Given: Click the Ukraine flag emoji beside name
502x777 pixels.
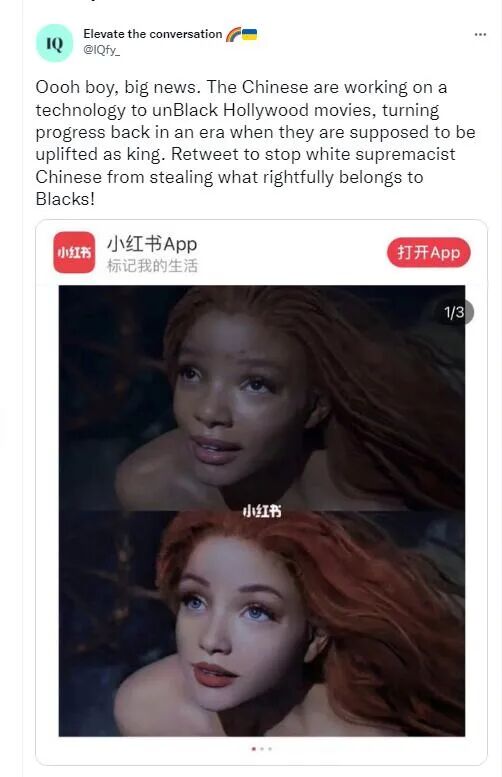Looking at the screenshot, I should coord(249,34).
